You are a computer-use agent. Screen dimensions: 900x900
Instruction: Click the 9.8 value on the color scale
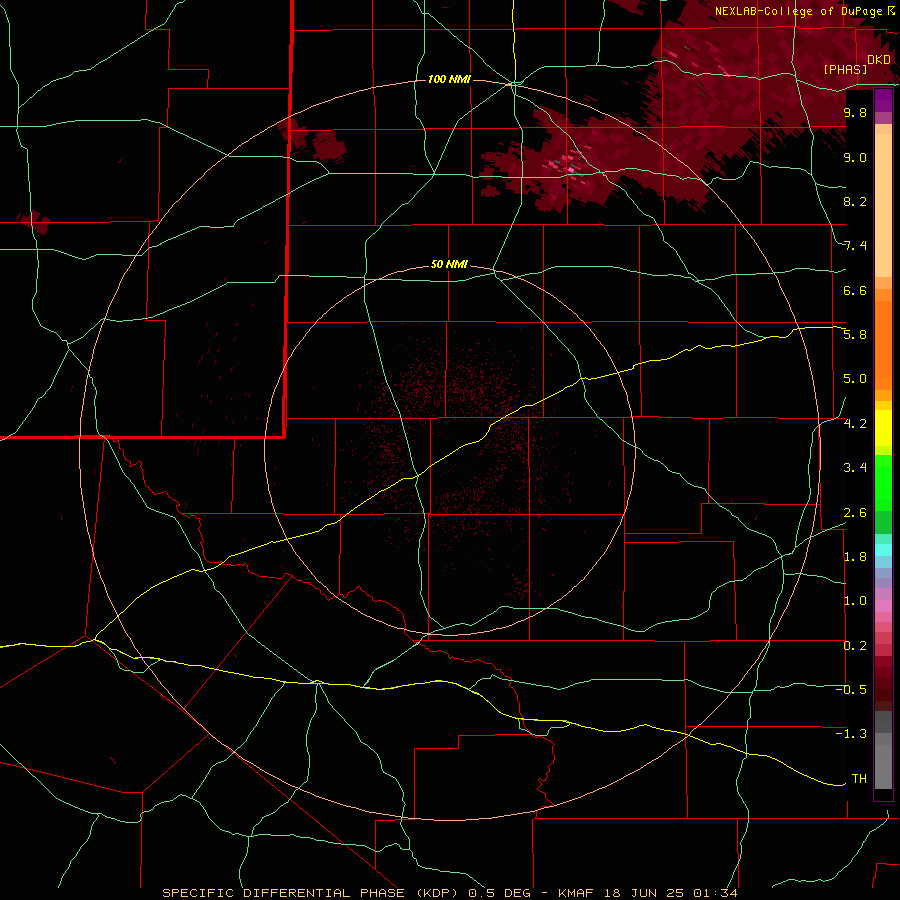click(x=855, y=112)
